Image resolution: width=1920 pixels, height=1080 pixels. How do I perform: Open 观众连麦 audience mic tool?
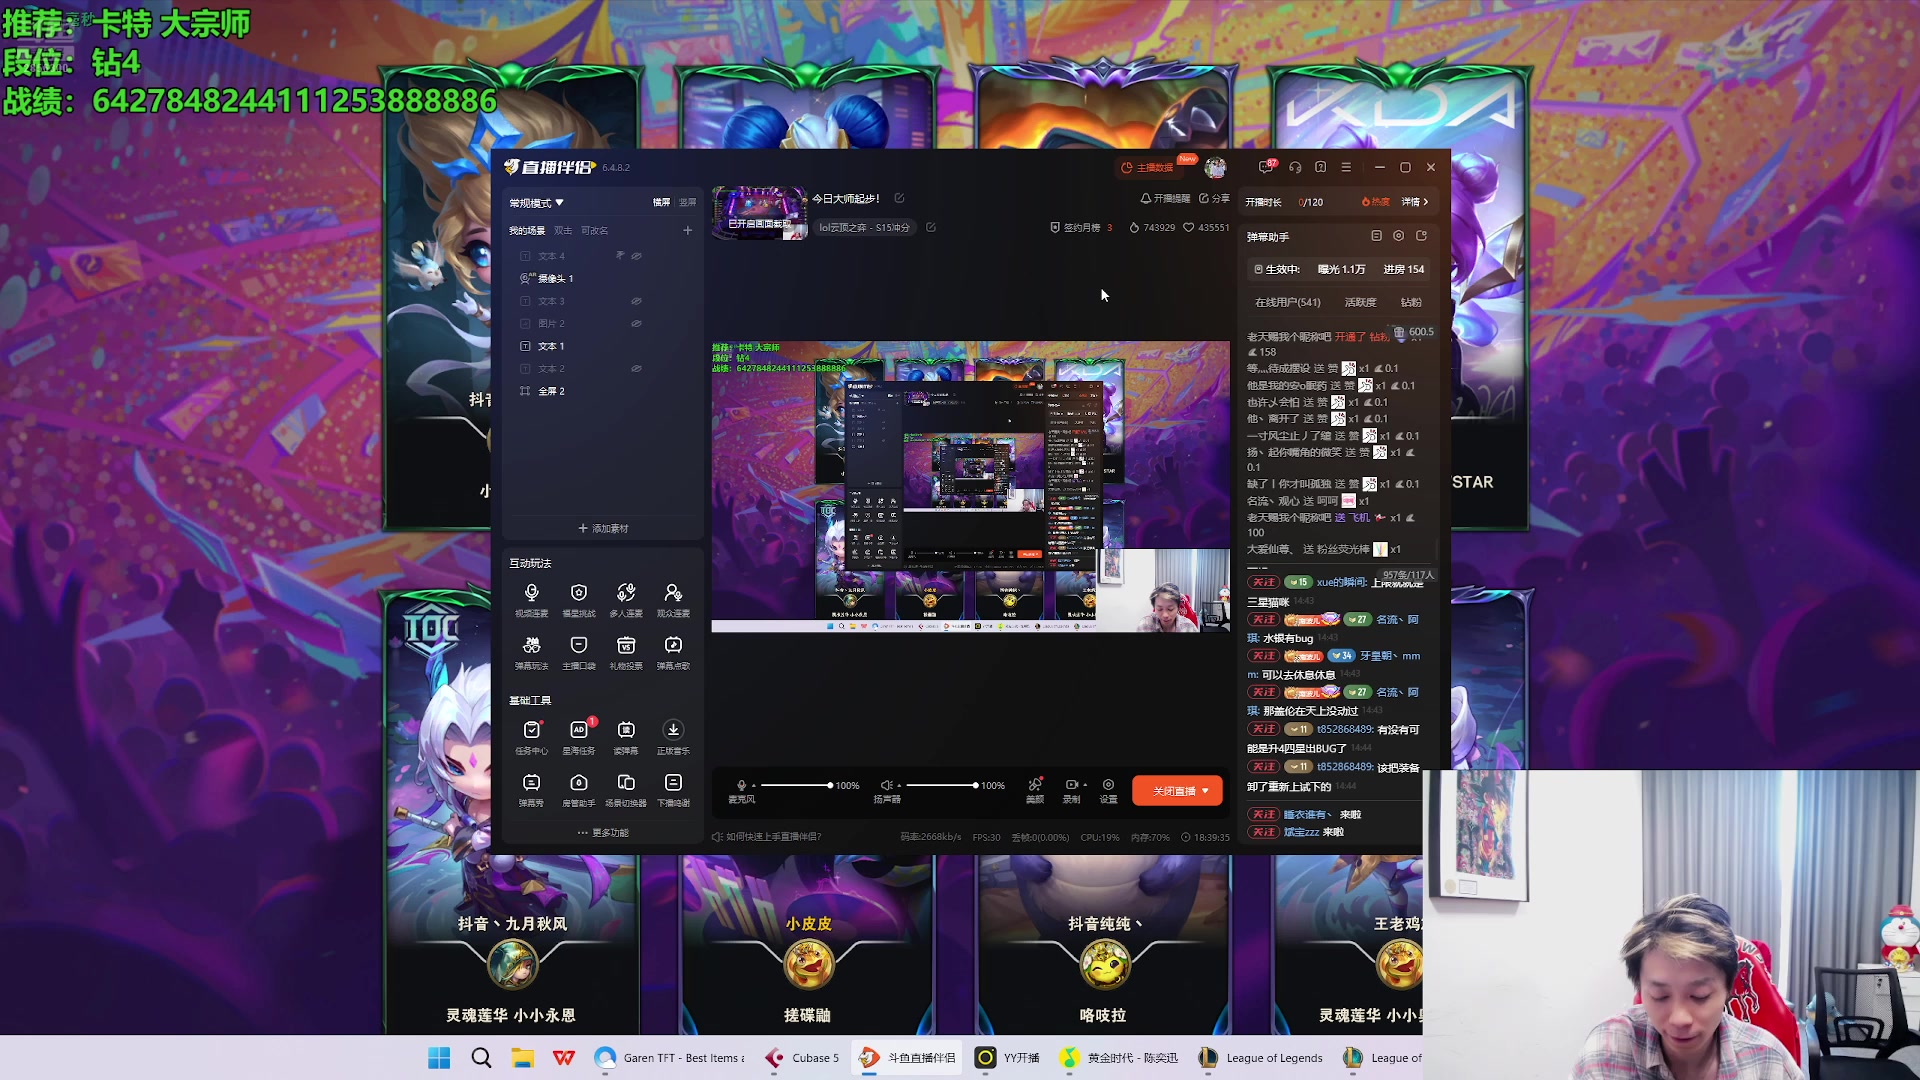click(x=673, y=600)
